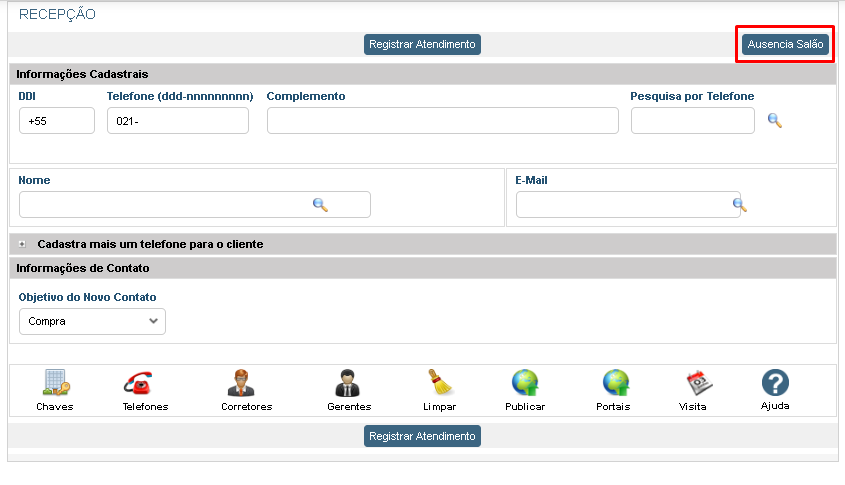
Task: Click the Telefones red phone icon
Action: pyautogui.click(x=137, y=383)
